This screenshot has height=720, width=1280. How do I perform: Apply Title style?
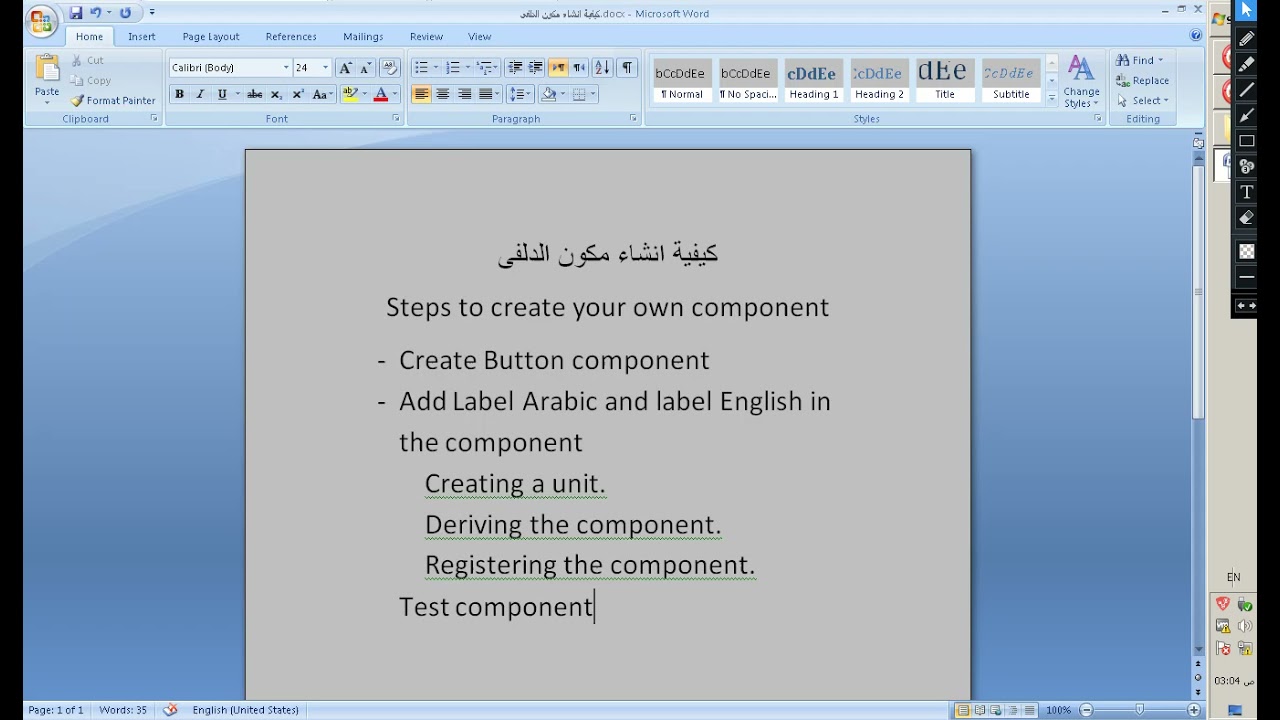(x=944, y=81)
